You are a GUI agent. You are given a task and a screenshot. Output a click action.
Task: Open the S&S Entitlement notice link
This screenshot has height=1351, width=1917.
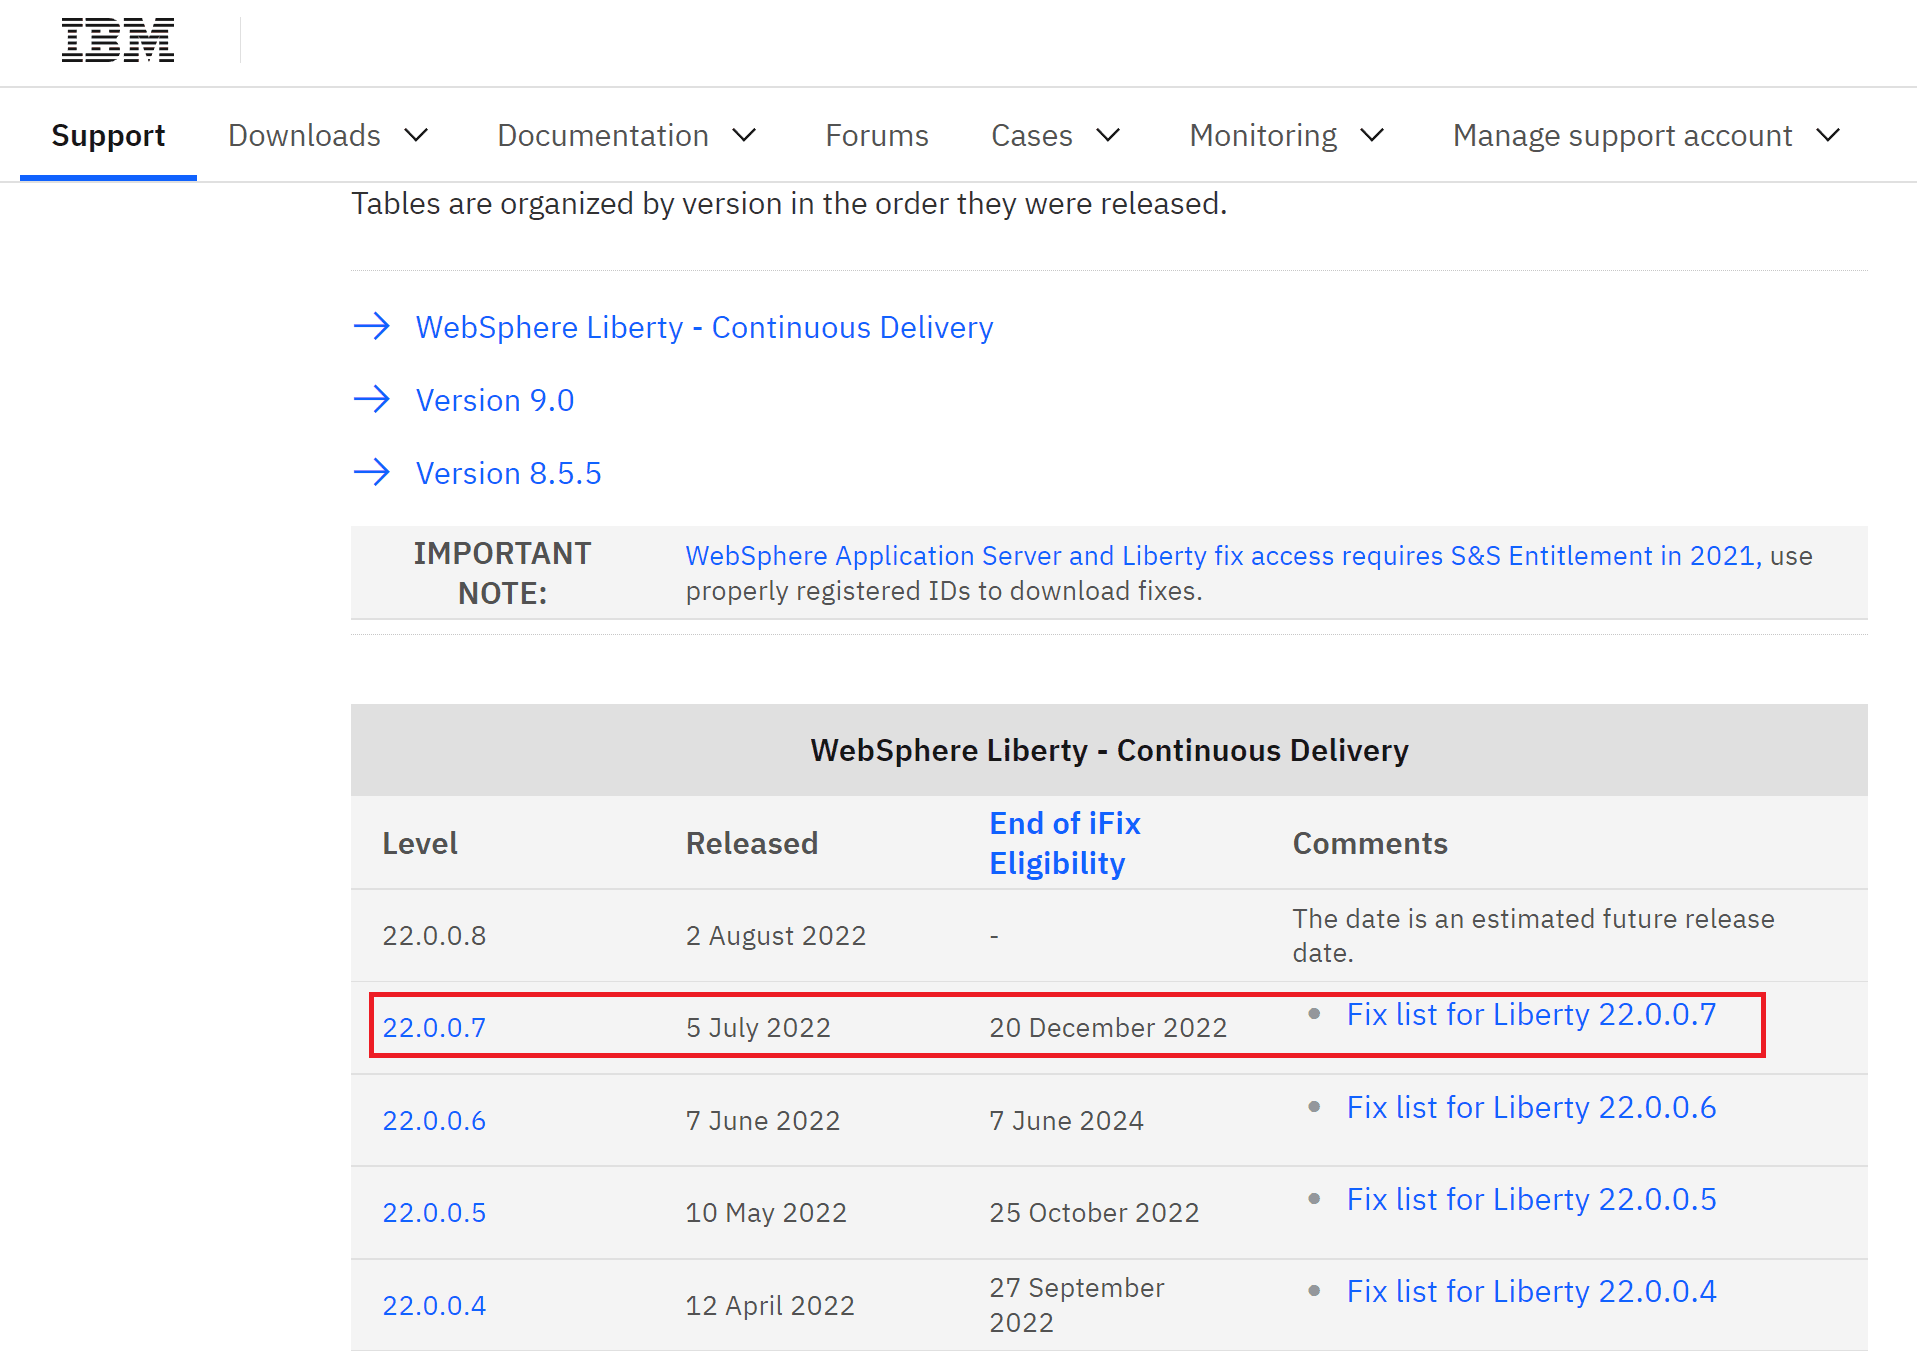tap(1222, 556)
